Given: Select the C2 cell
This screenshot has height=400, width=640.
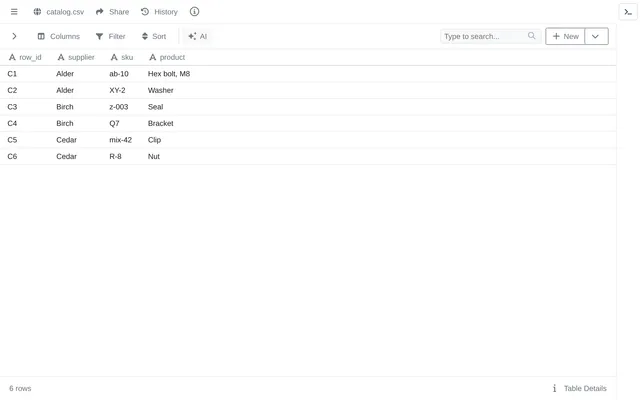Looking at the screenshot, I should tap(12, 90).
